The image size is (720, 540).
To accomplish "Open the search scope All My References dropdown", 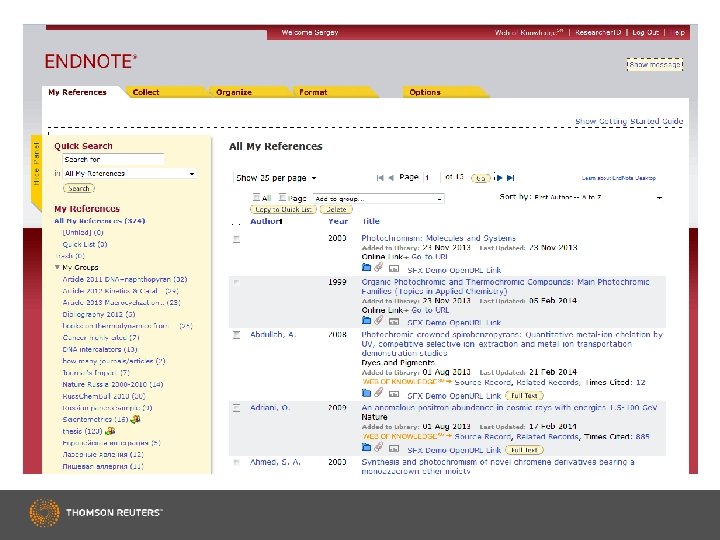I will click(129, 174).
